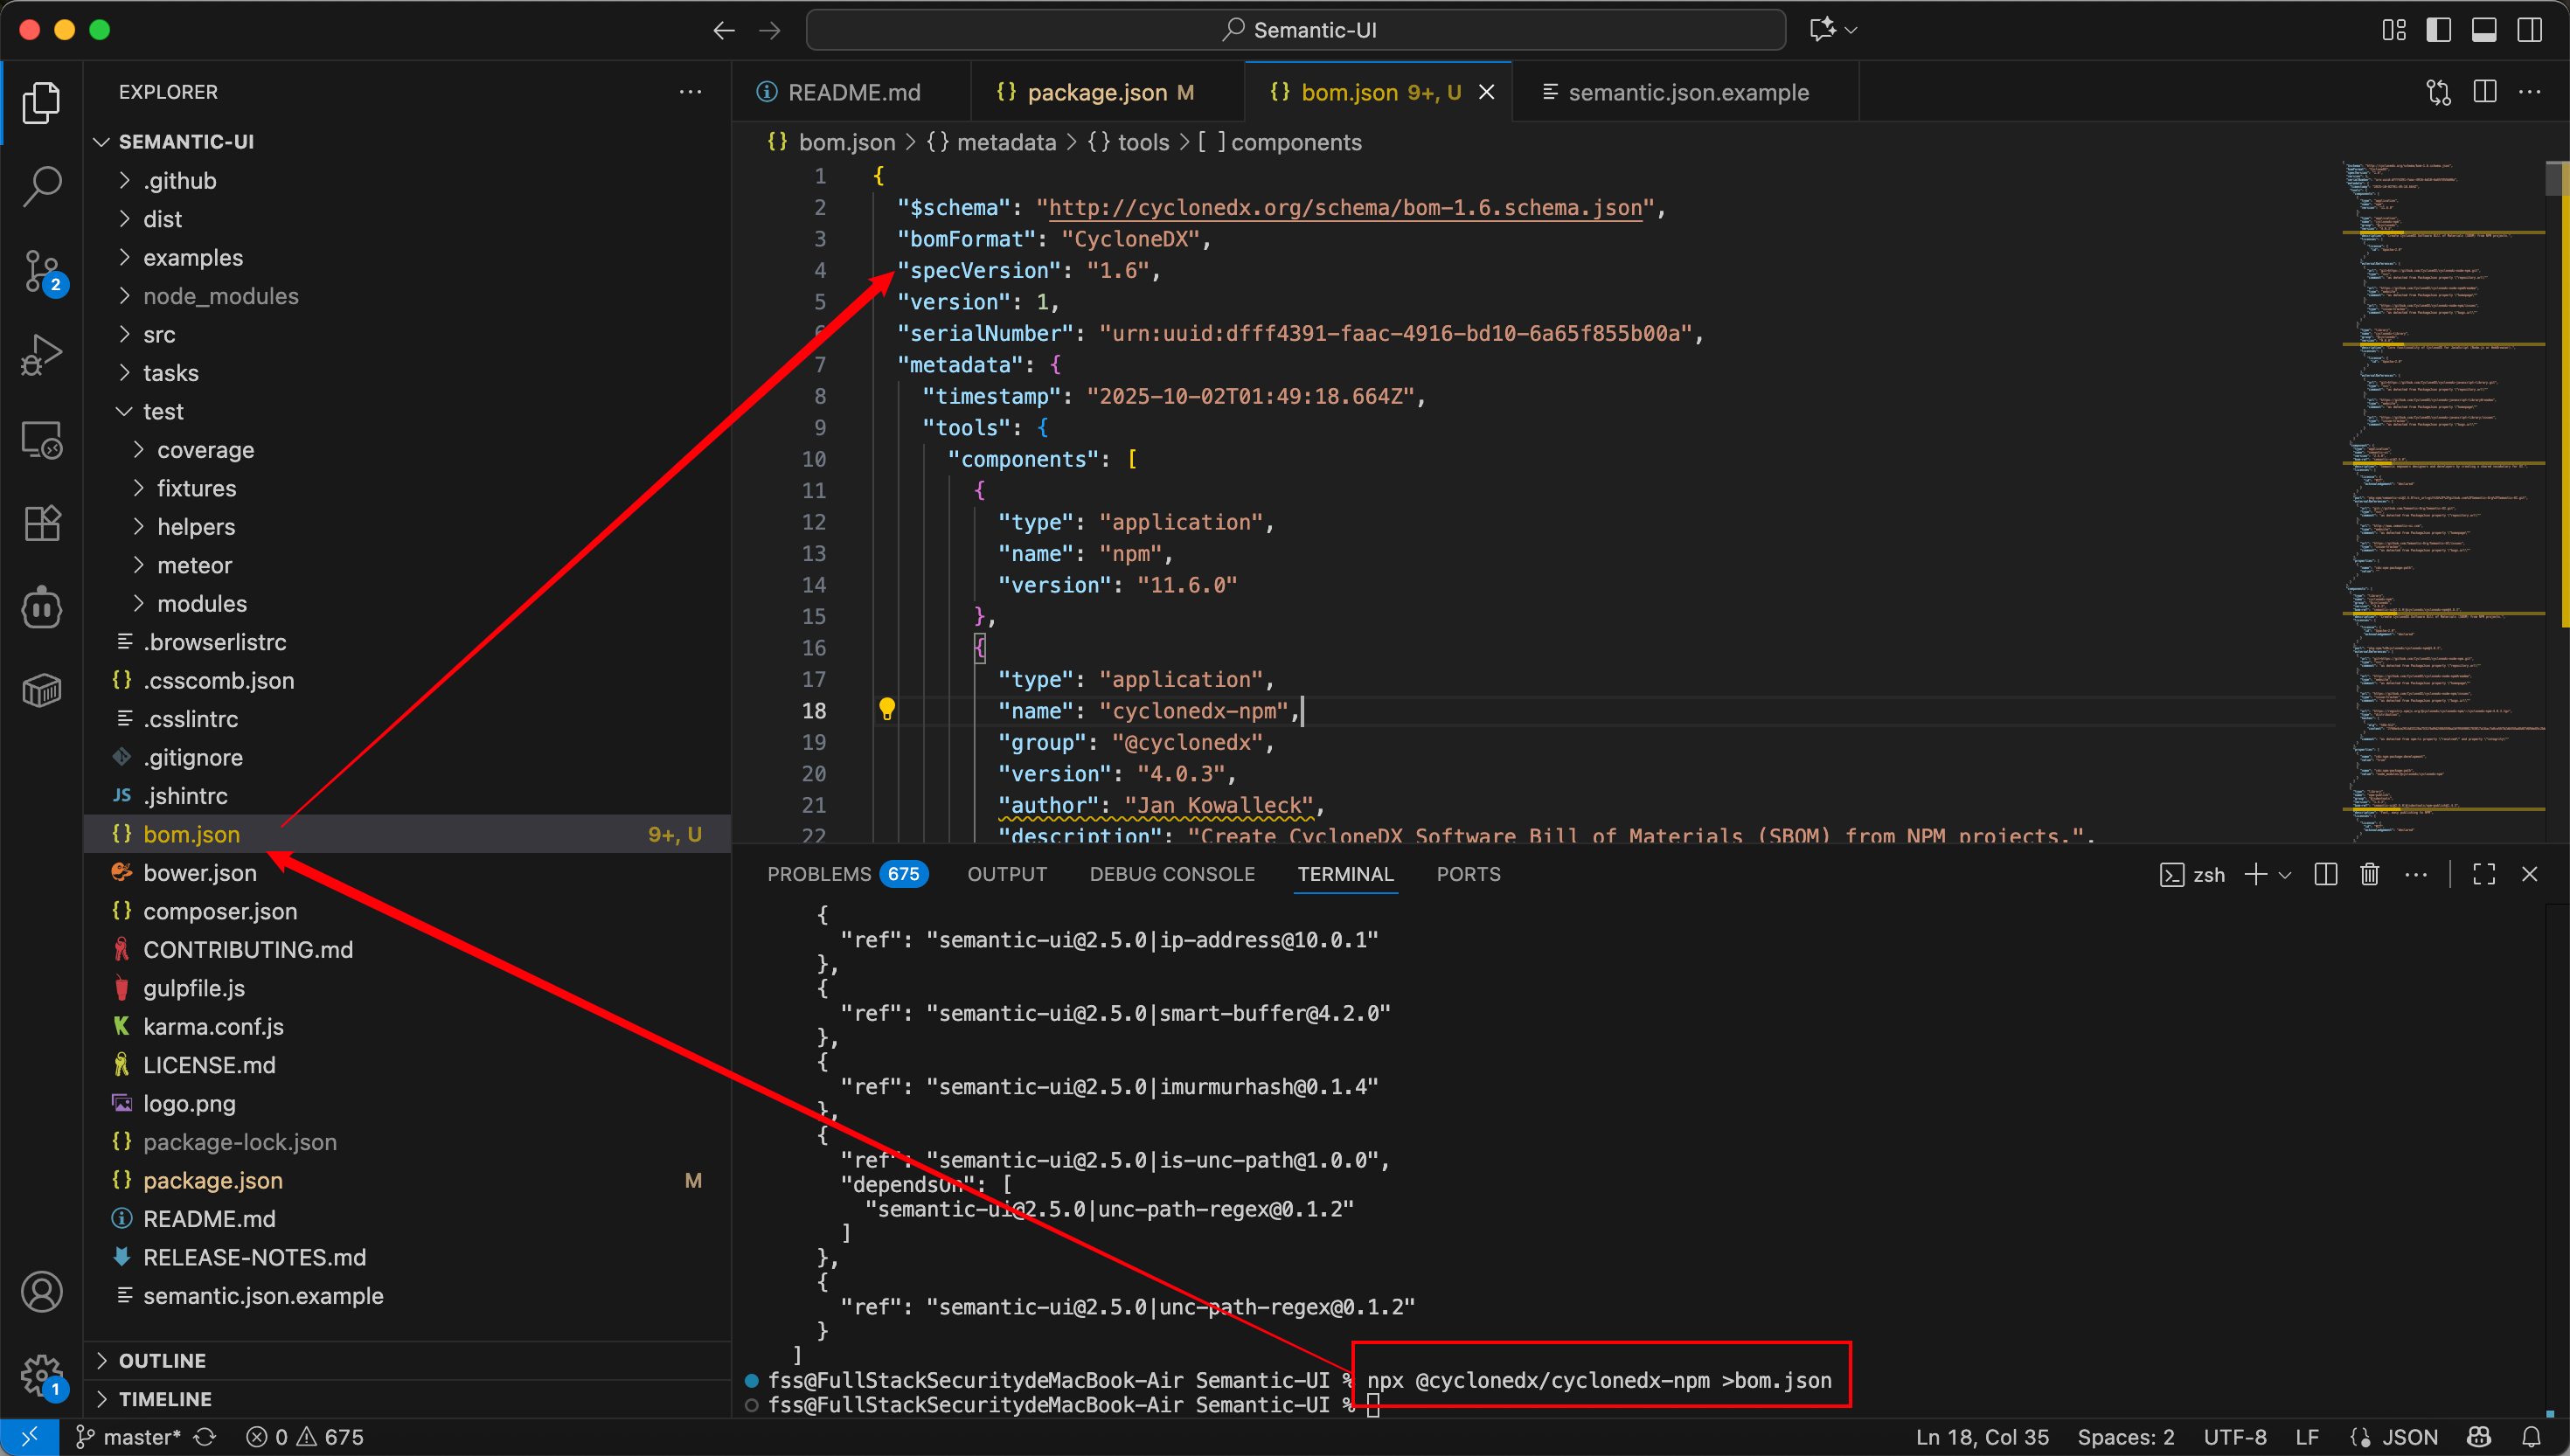The width and height of the screenshot is (2570, 1456).
Task: Switch to the package.json editor tab
Action: [1096, 92]
